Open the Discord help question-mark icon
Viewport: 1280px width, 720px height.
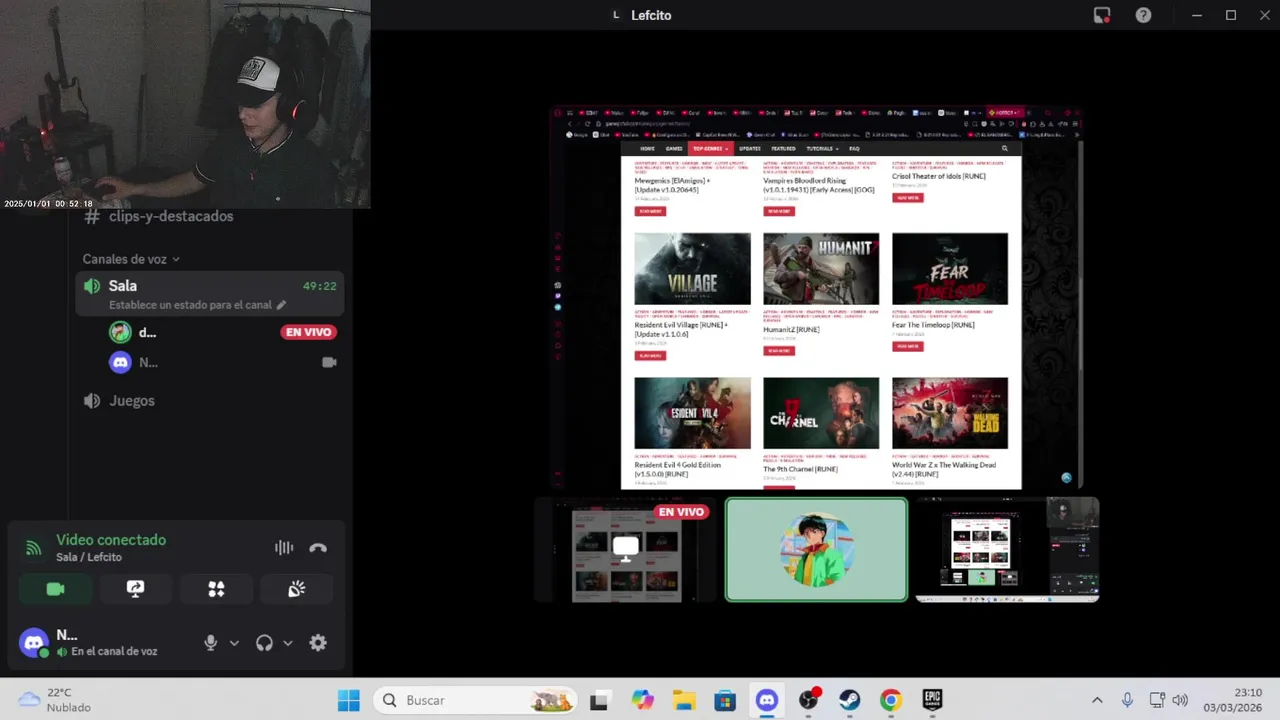coord(1143,15)
